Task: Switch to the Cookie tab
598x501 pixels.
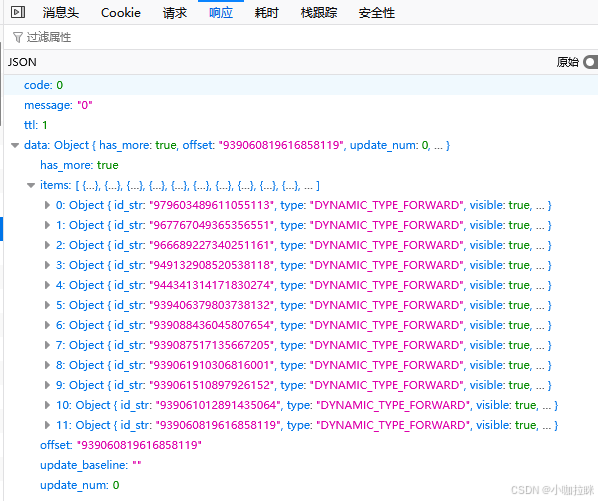Action: (x=121, y=13)
